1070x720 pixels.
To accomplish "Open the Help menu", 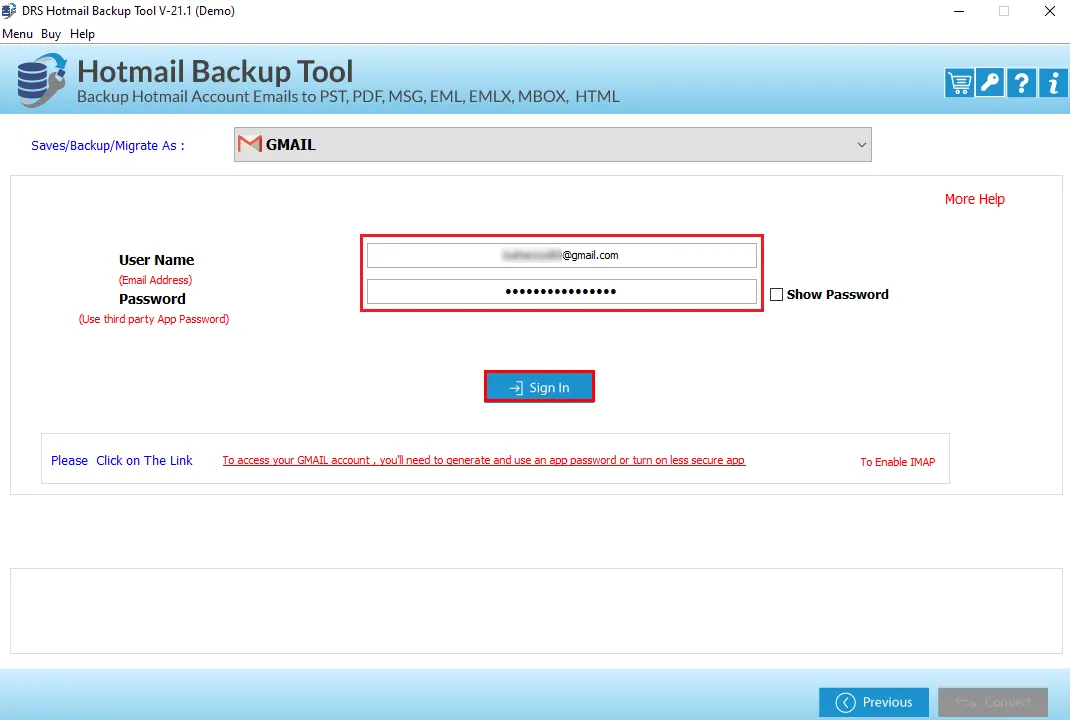I will click(x=83, y=34).
